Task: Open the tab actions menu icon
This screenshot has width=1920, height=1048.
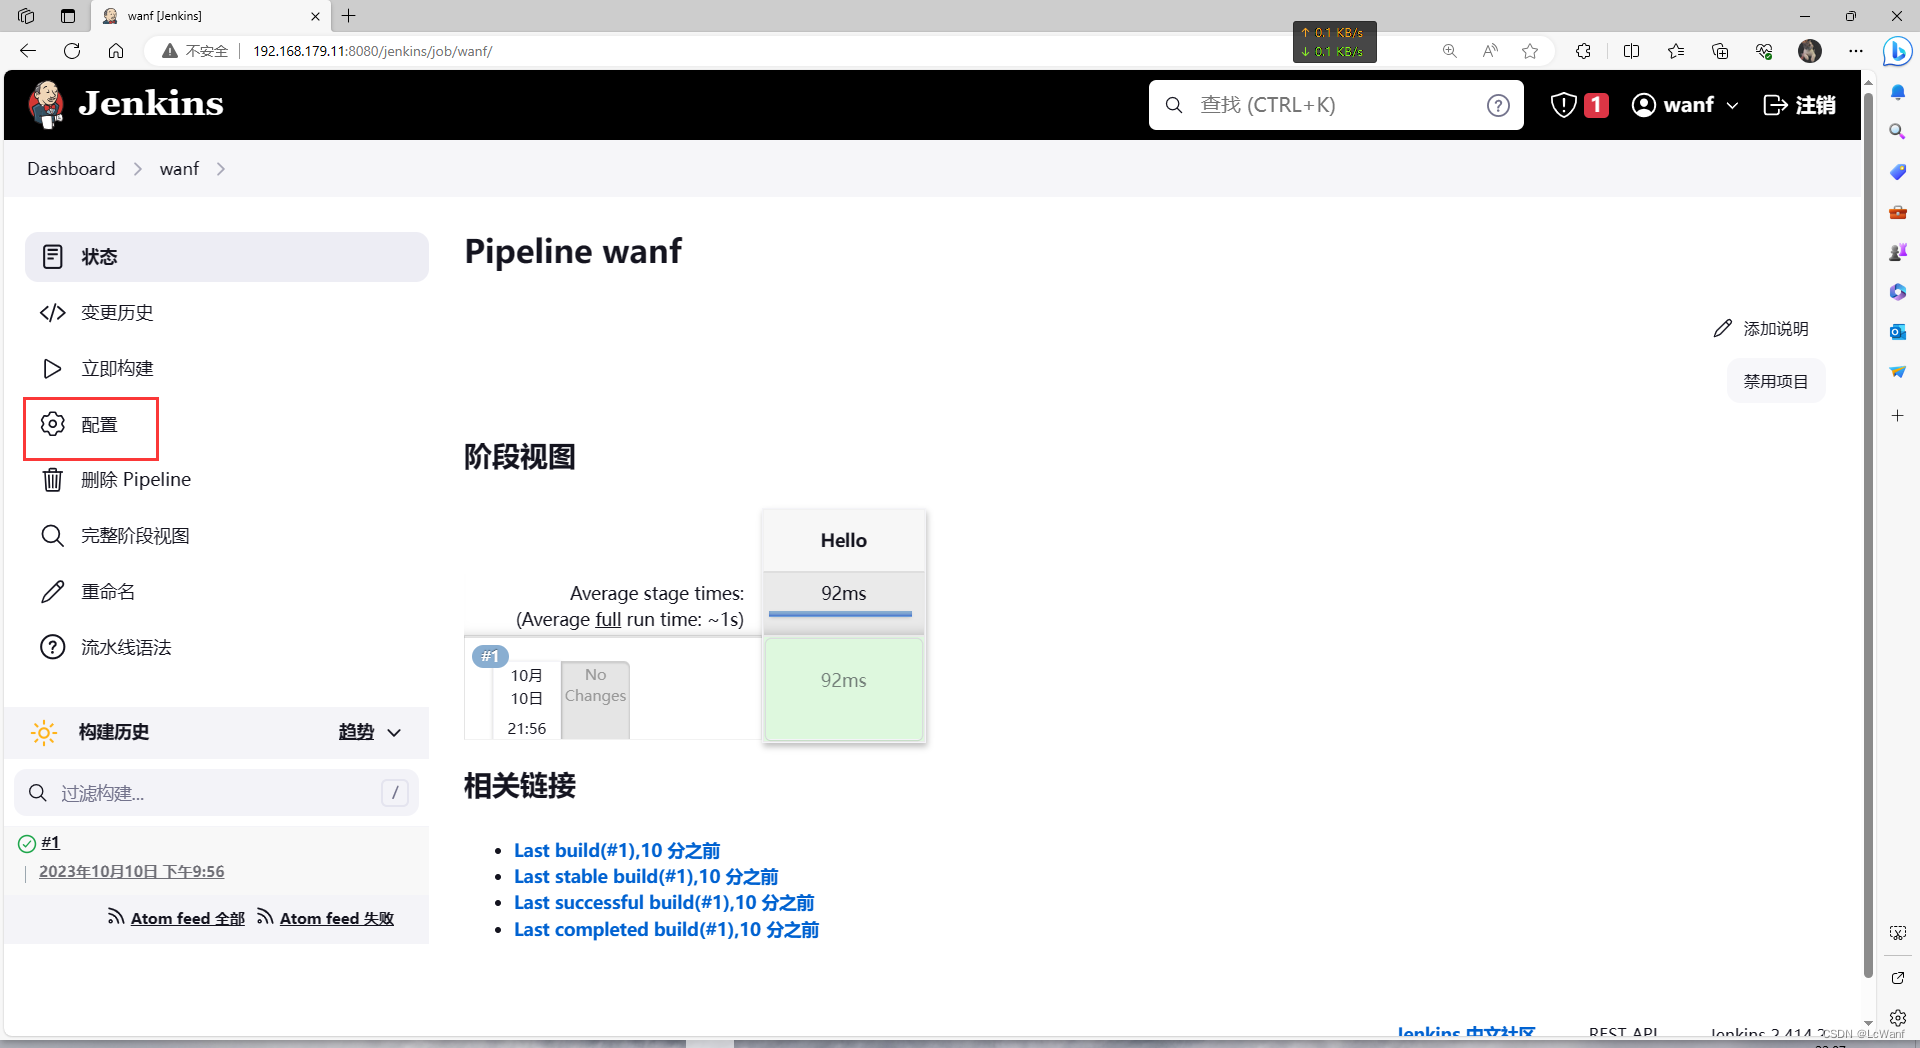Action: click(x=68, y=16)
